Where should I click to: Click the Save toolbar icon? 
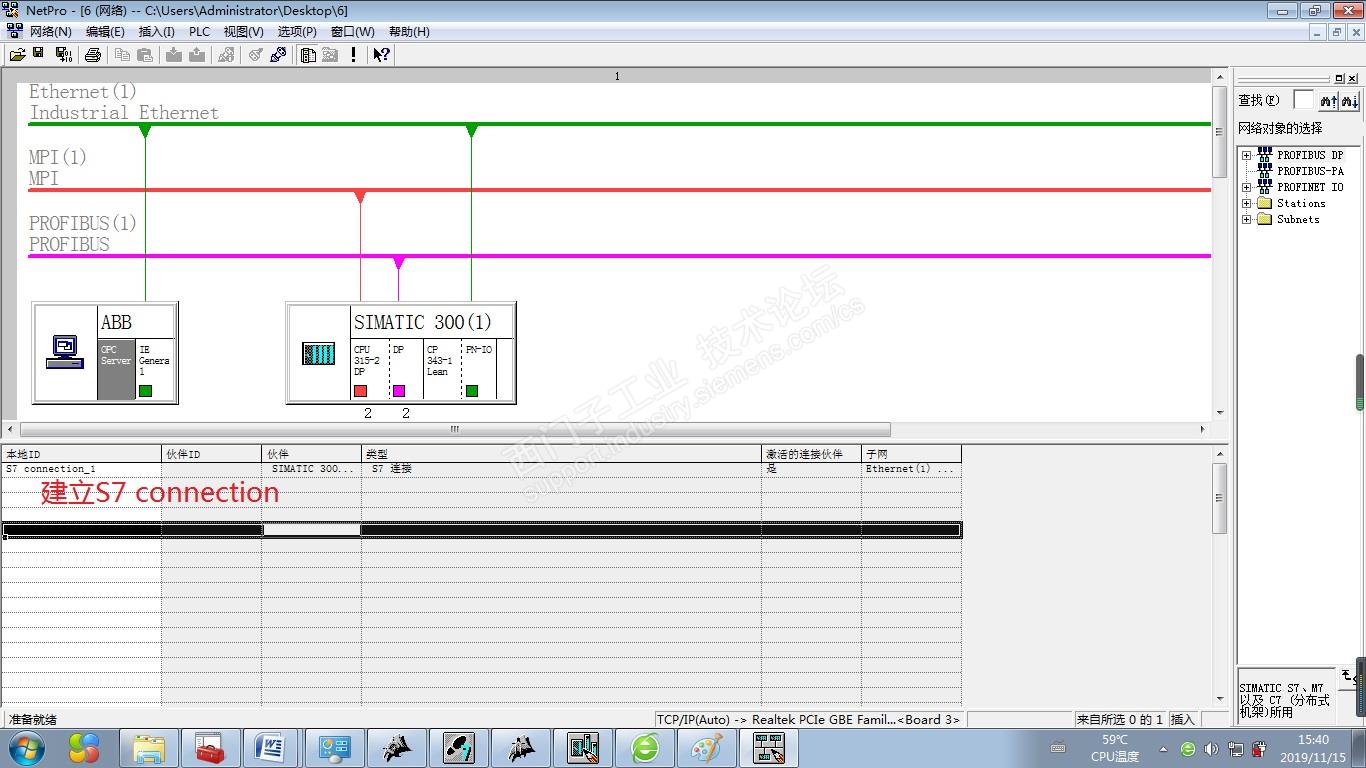[39, 54]
